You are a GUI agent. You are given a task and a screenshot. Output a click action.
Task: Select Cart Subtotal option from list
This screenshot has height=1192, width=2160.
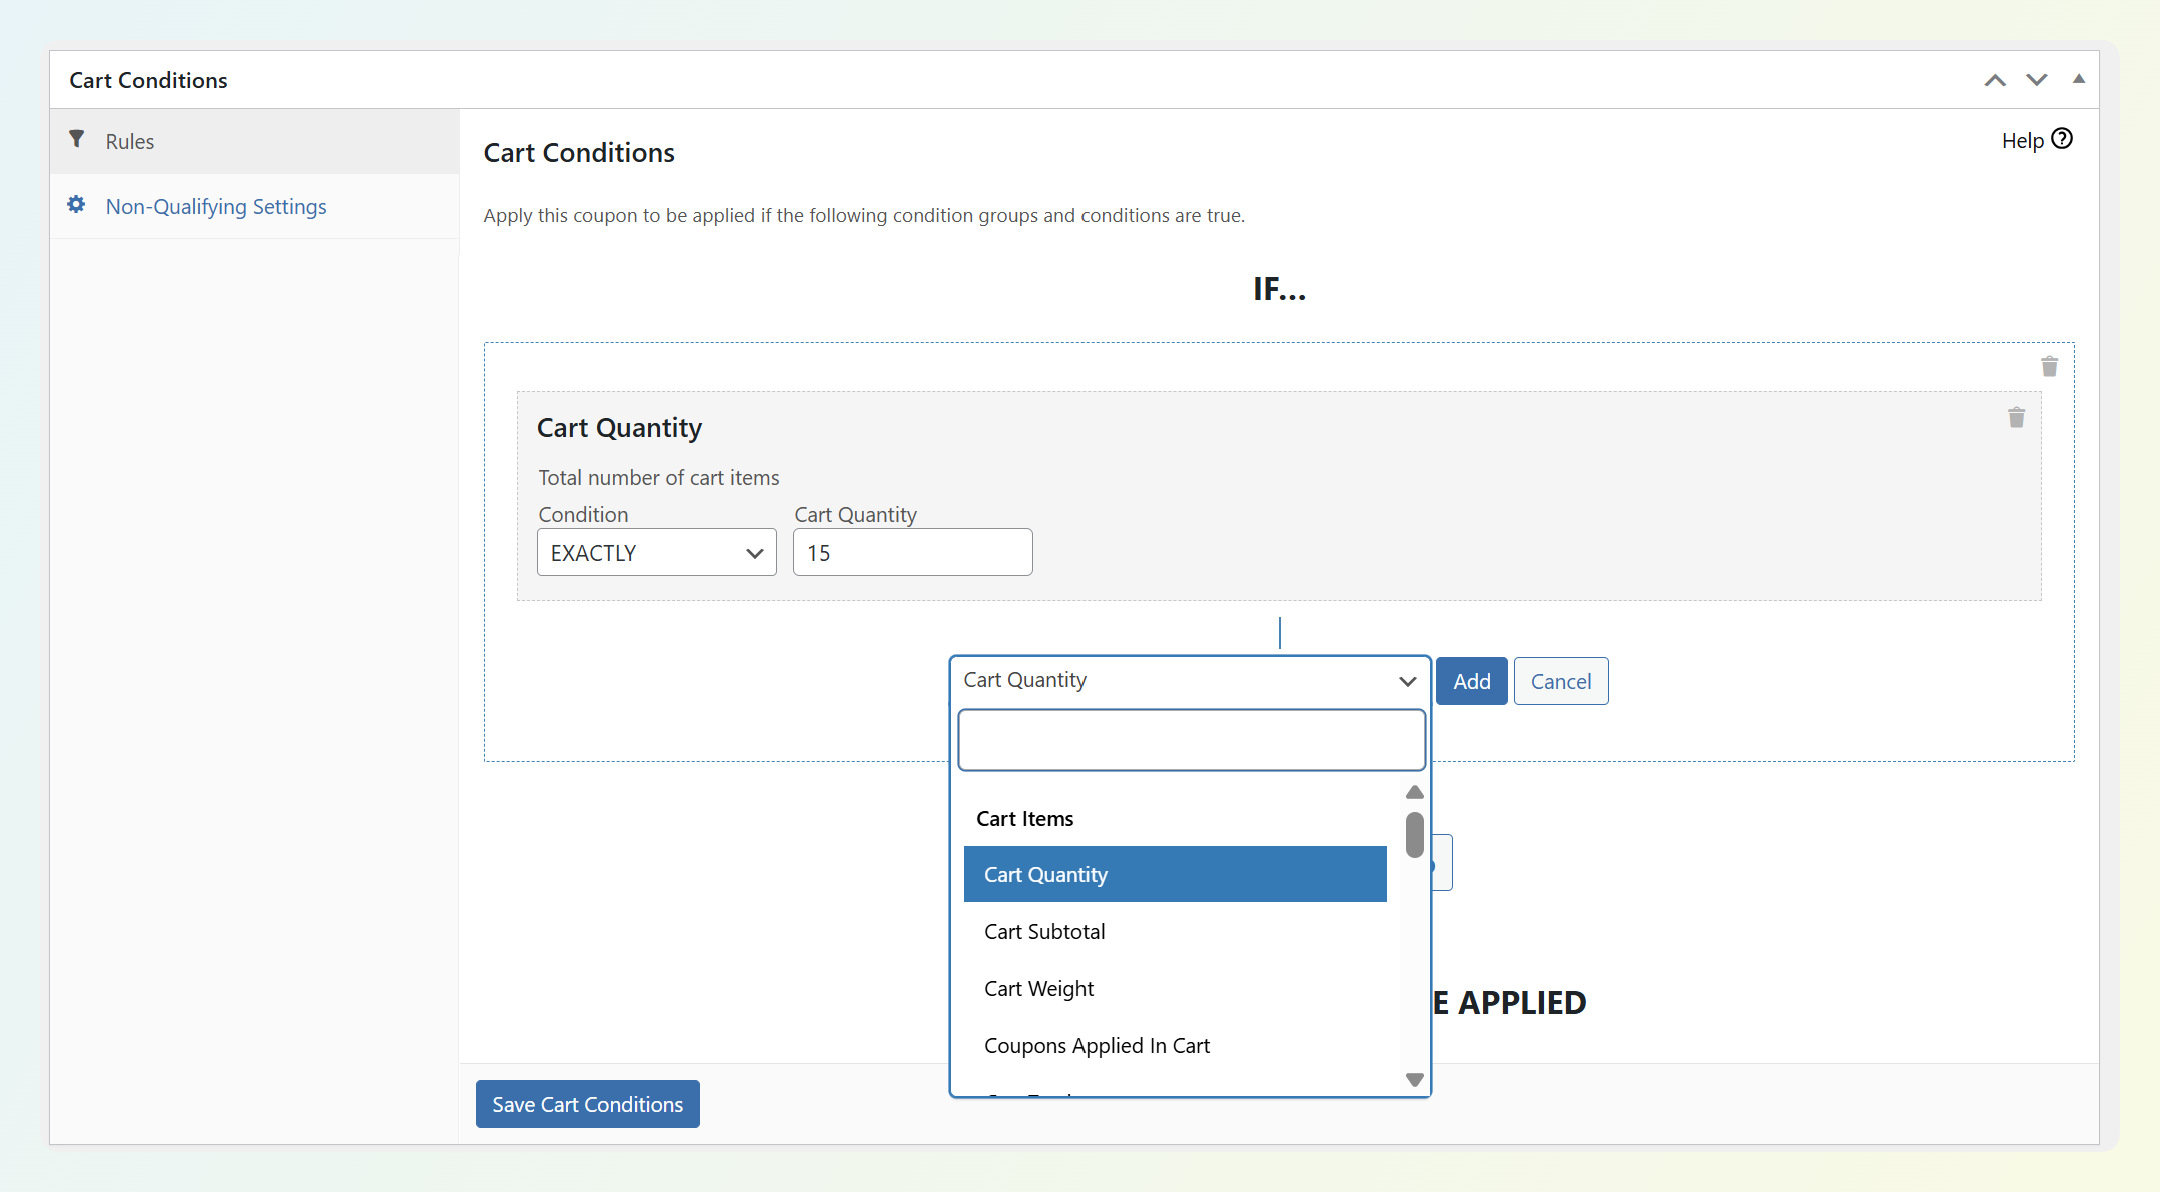(1045, 932)
